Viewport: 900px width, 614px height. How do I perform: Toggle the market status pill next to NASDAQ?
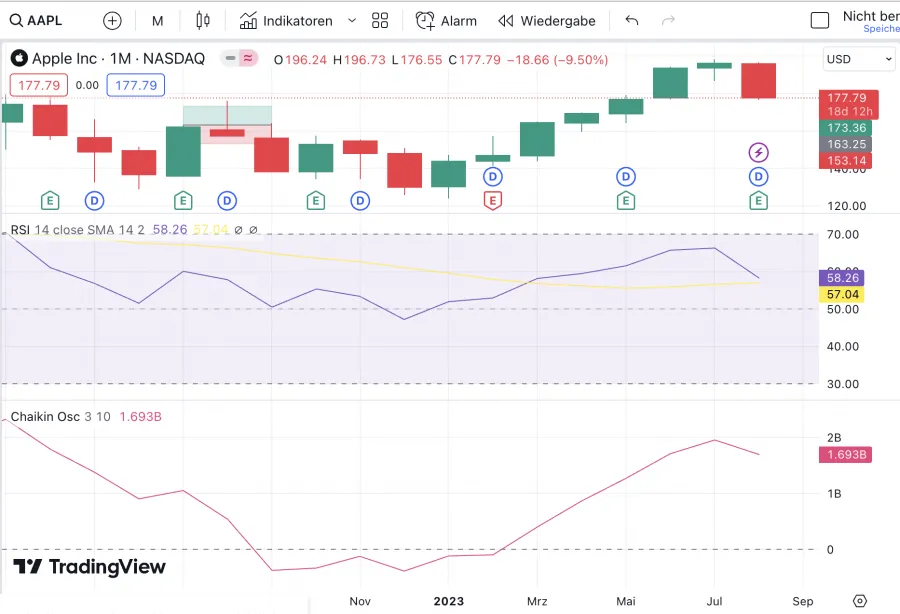click(239, 59)
